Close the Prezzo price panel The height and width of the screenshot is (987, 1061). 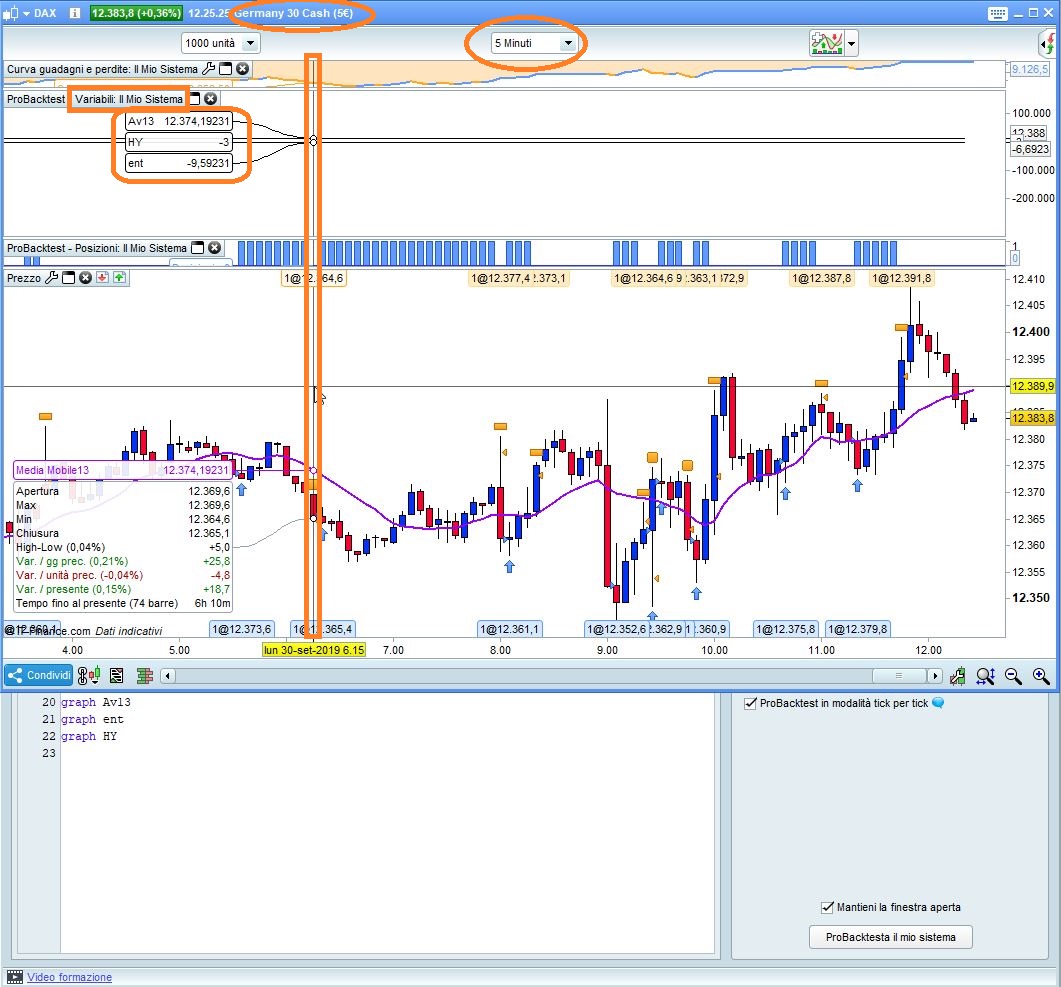pos(85,277)
